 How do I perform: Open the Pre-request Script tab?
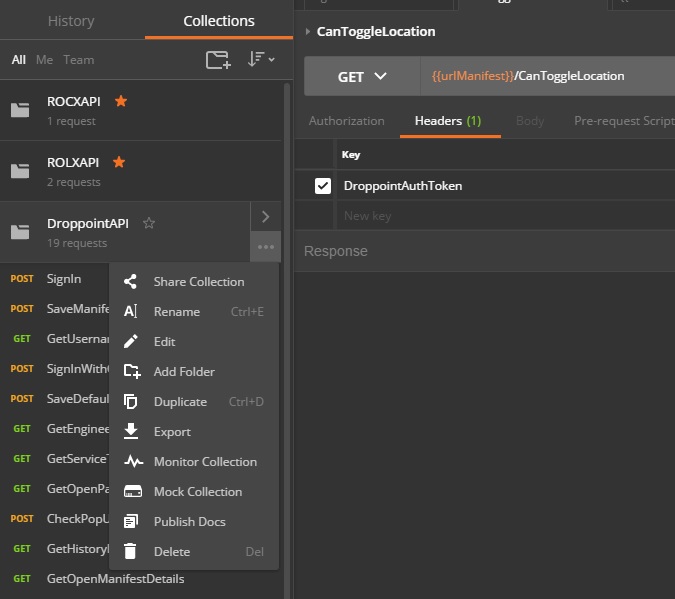[624, 121]
